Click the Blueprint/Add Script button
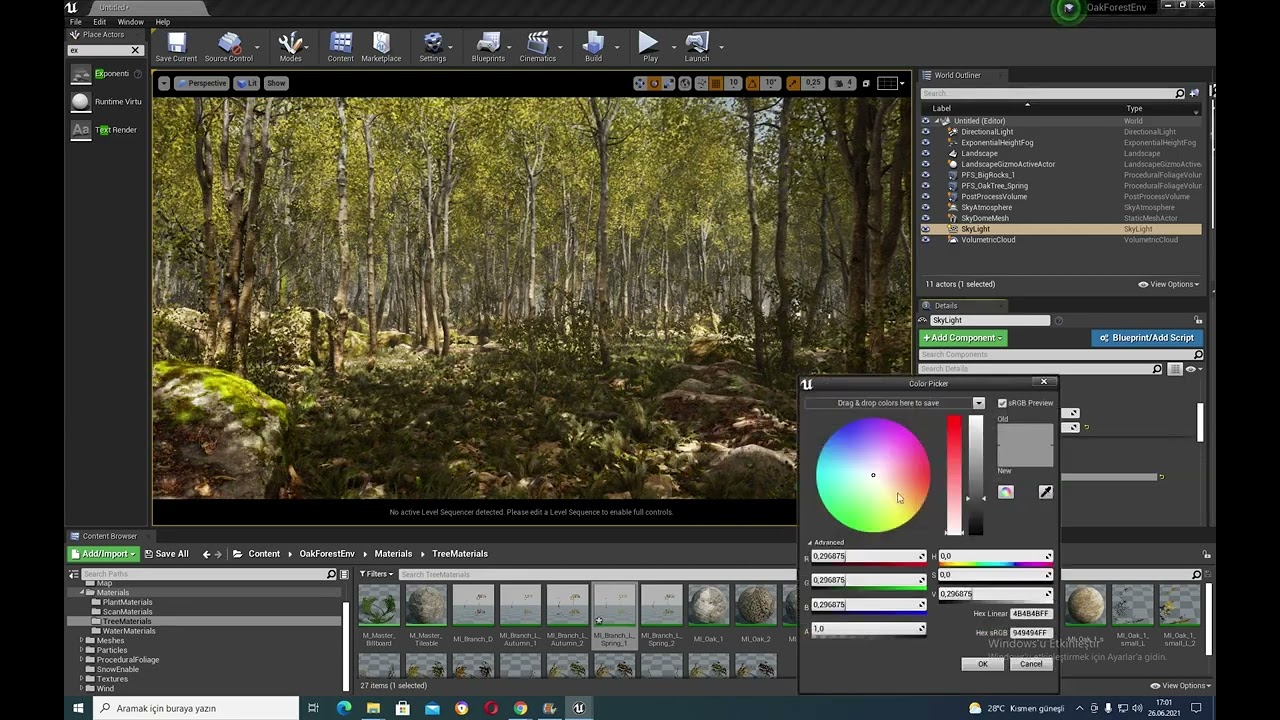The height and width of the screenshot is (720, 1280). 1147,338
